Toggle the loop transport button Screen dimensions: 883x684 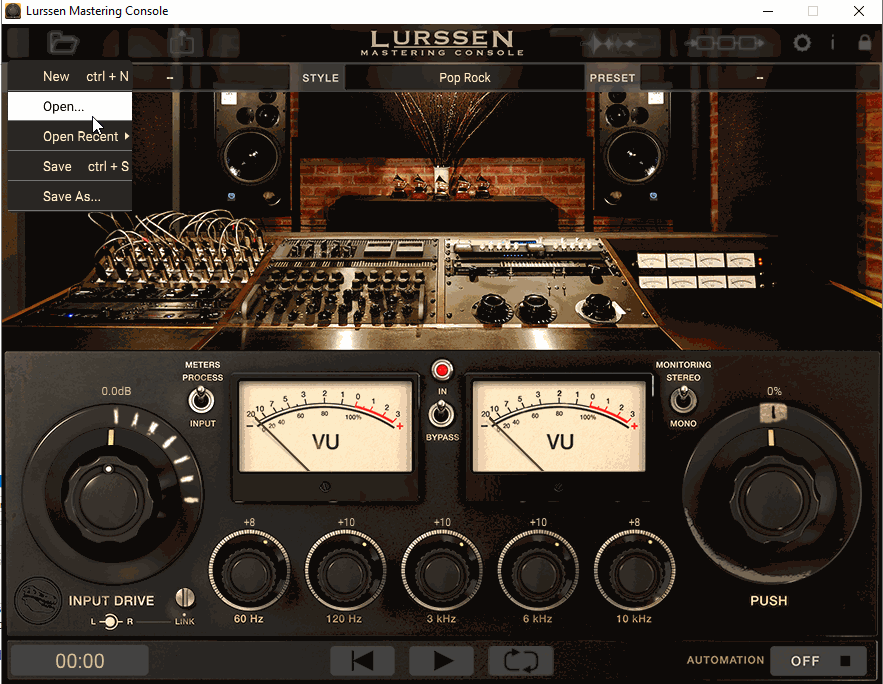[x=521, y=661]
